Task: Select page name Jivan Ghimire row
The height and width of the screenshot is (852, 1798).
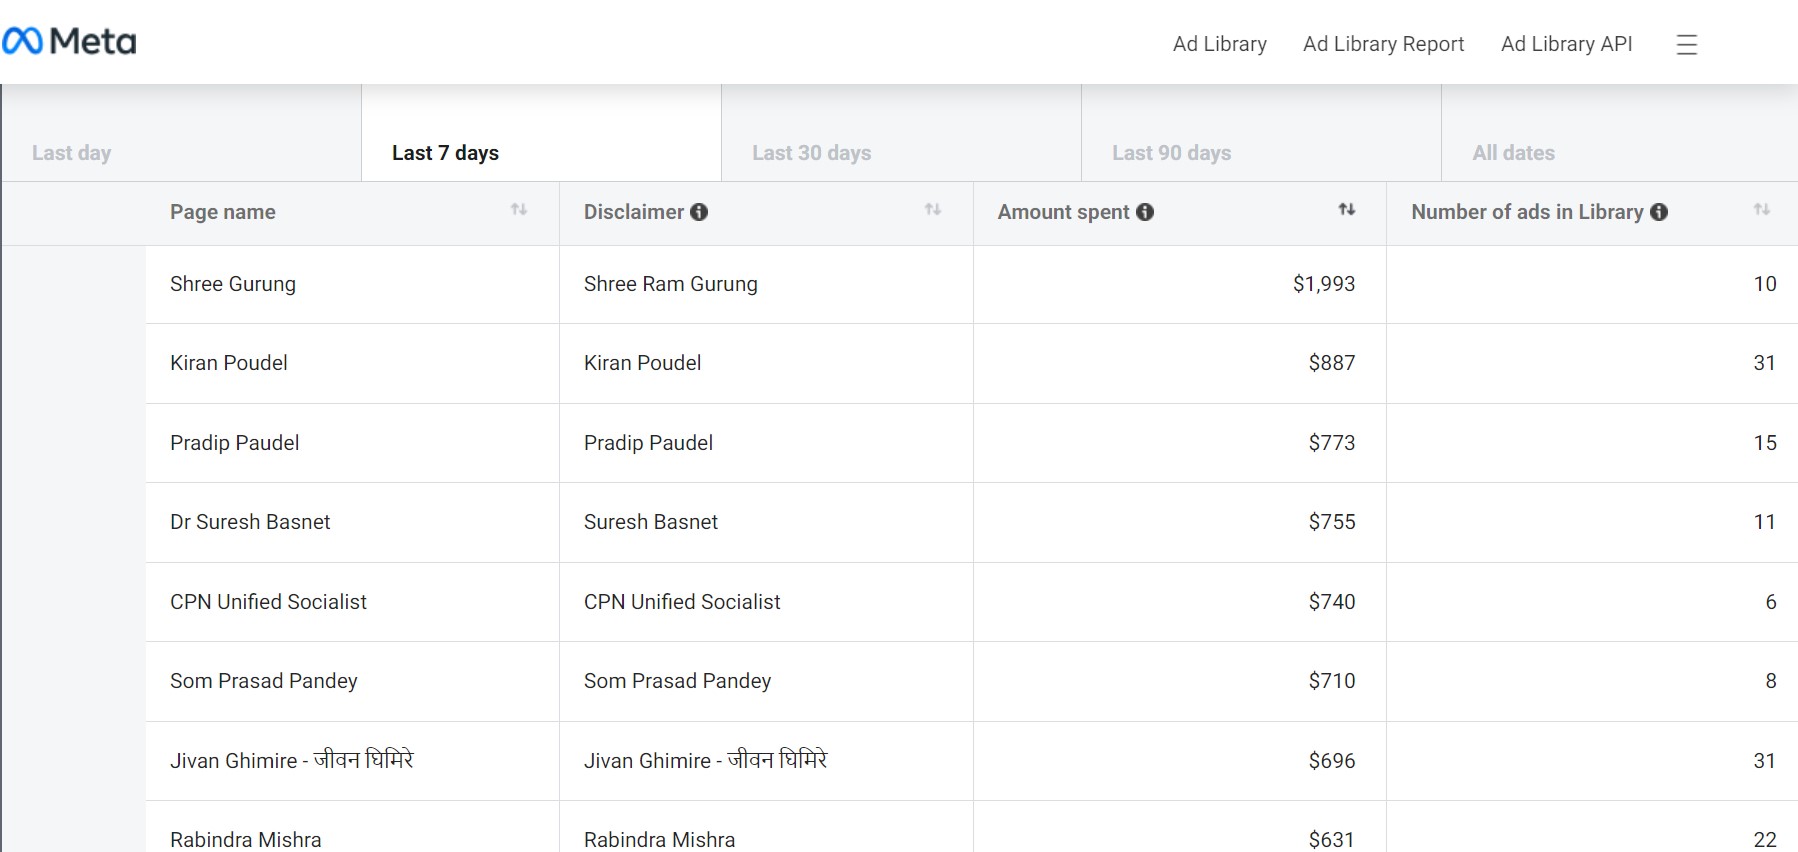Action: coord(292,760)
